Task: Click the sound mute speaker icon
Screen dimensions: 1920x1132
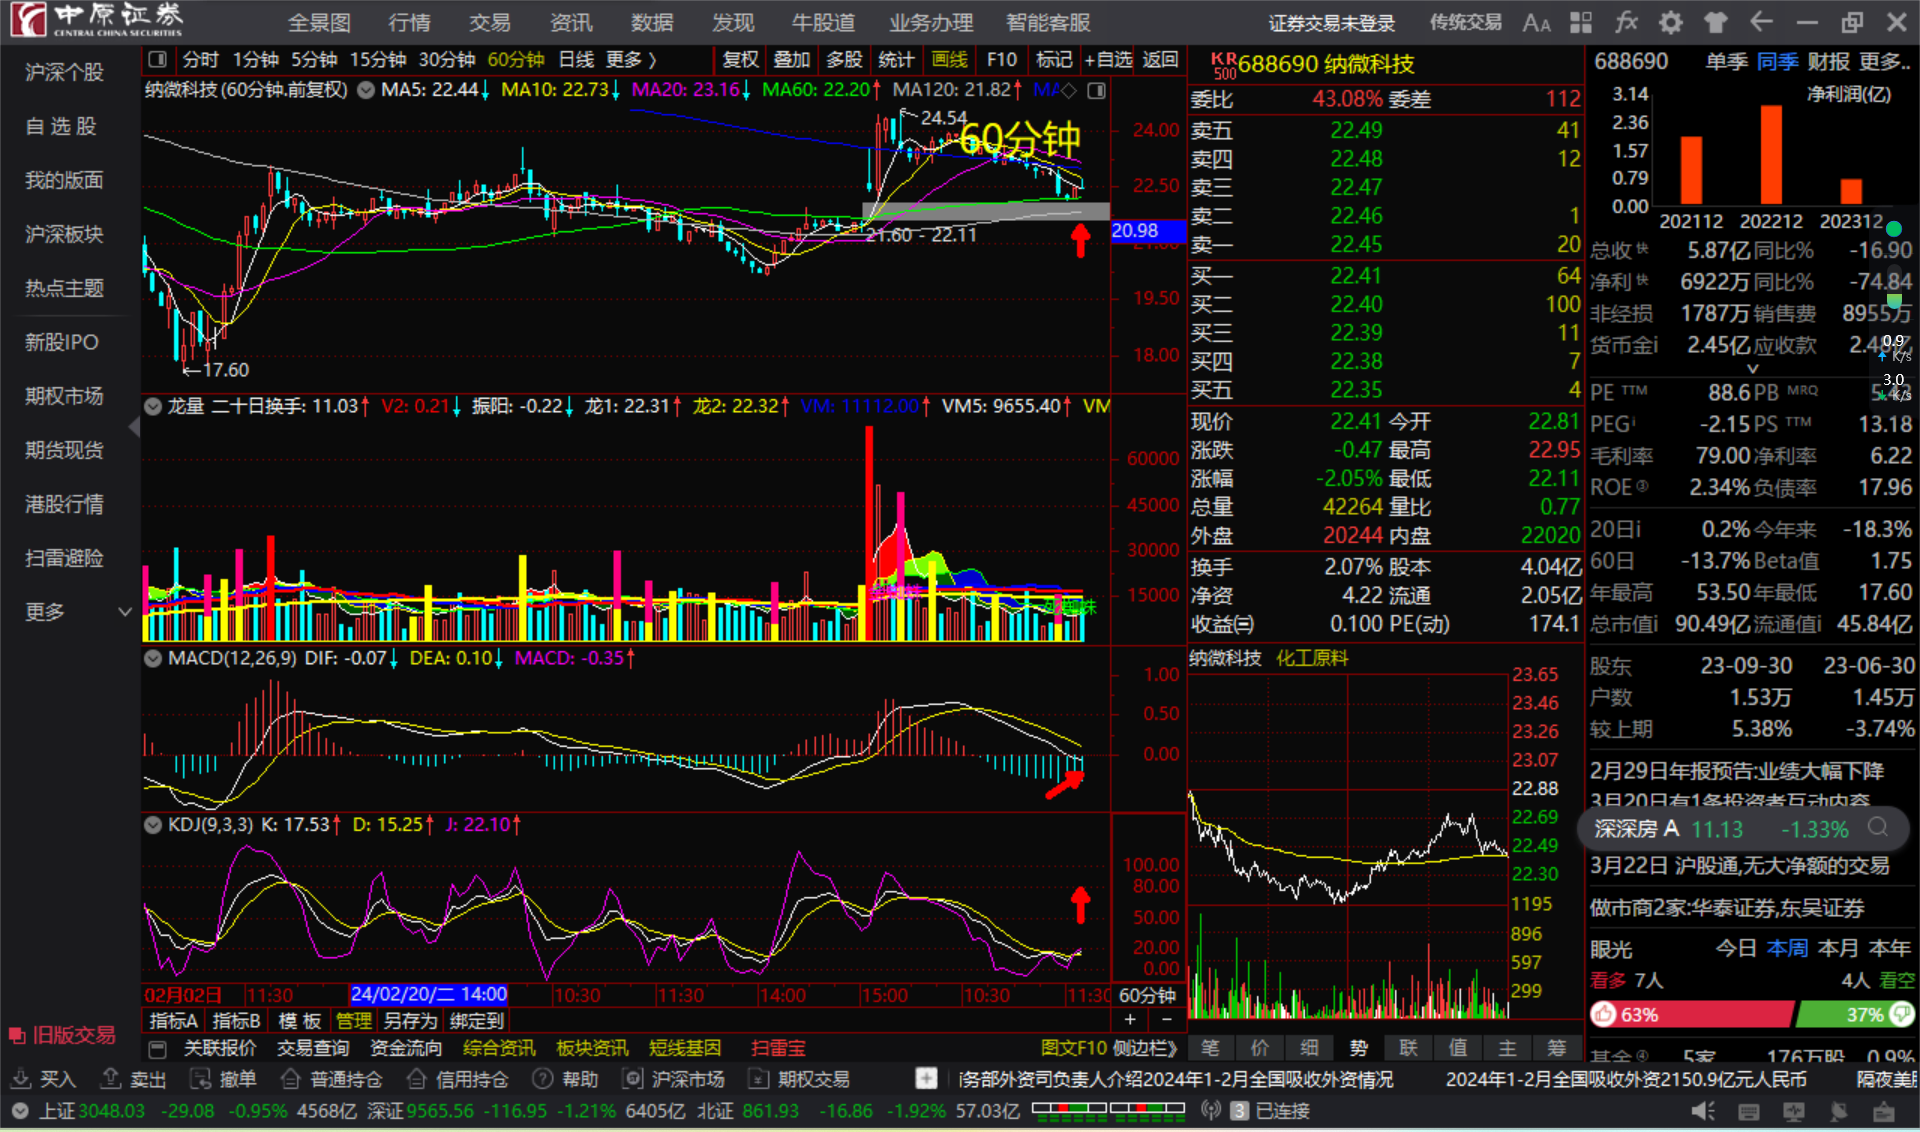Action: [1702, 1111]
